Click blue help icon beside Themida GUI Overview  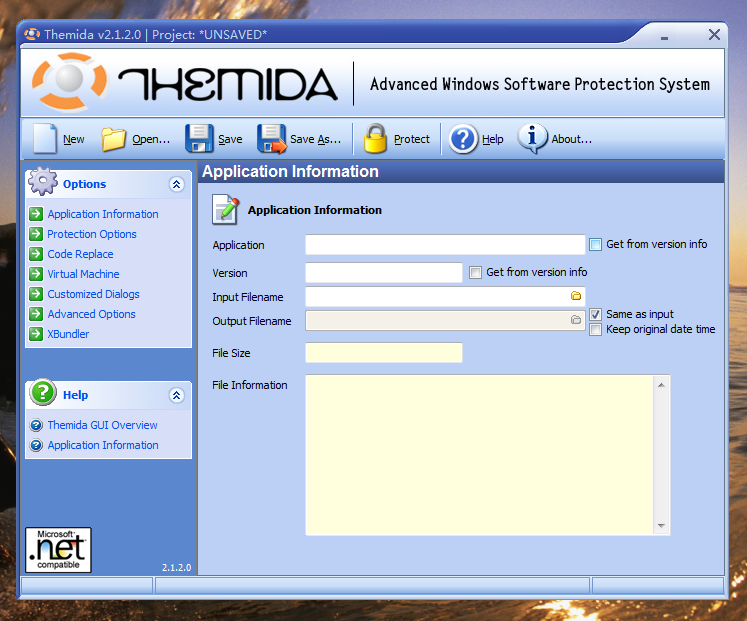point(36,425)
